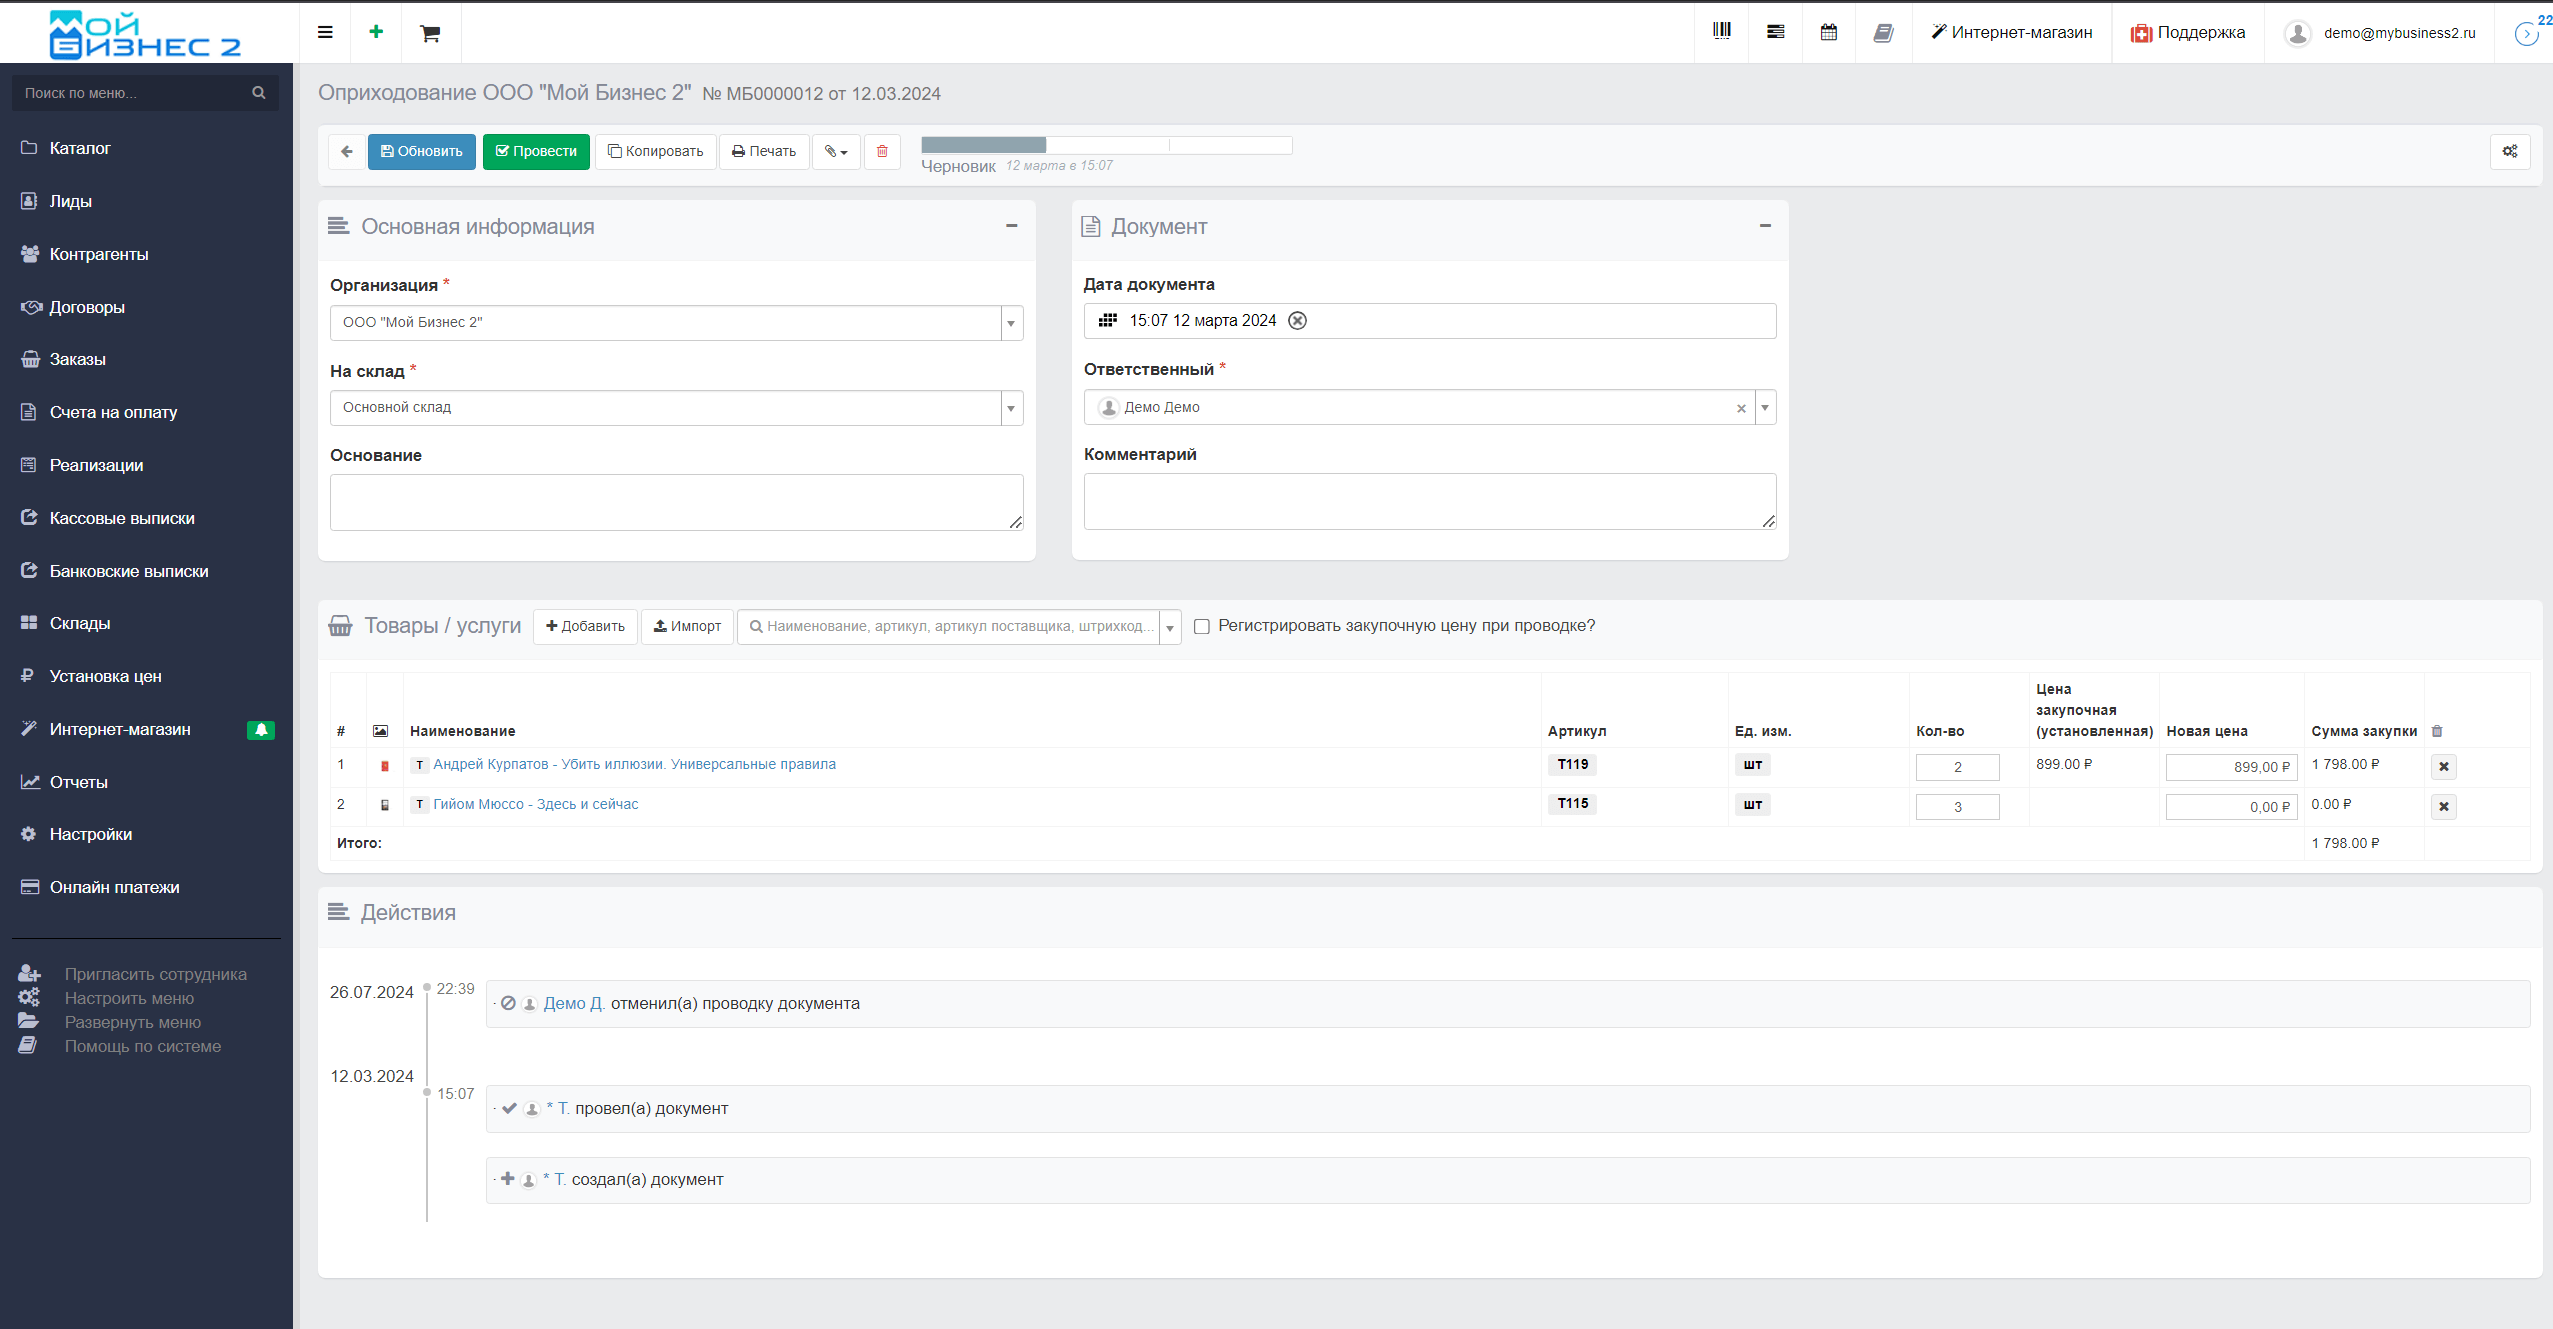The image size is (2553, 1329).
Task: Open Контрагенты in the sidebar menu
Action: [x=99, y=254]
